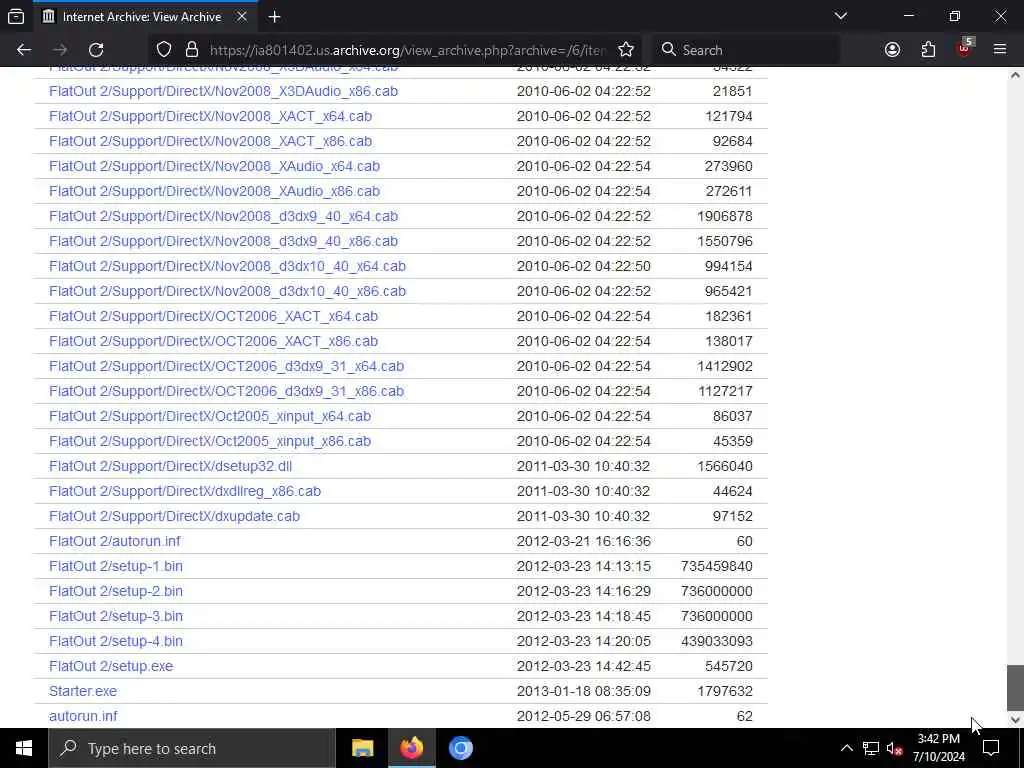This screenshot has height=768, width=1024.
Task: Open the taskbar clock and date
Action: coord(938,748)
